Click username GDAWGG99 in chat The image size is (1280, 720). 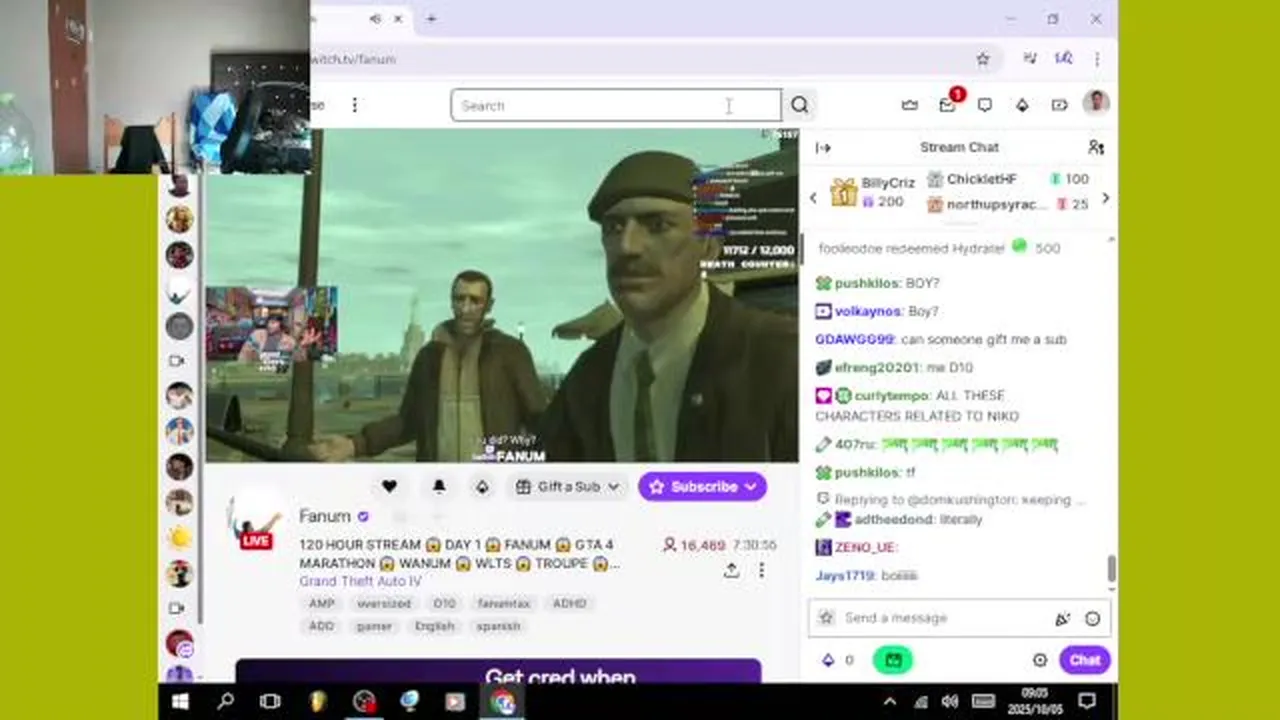855,339
